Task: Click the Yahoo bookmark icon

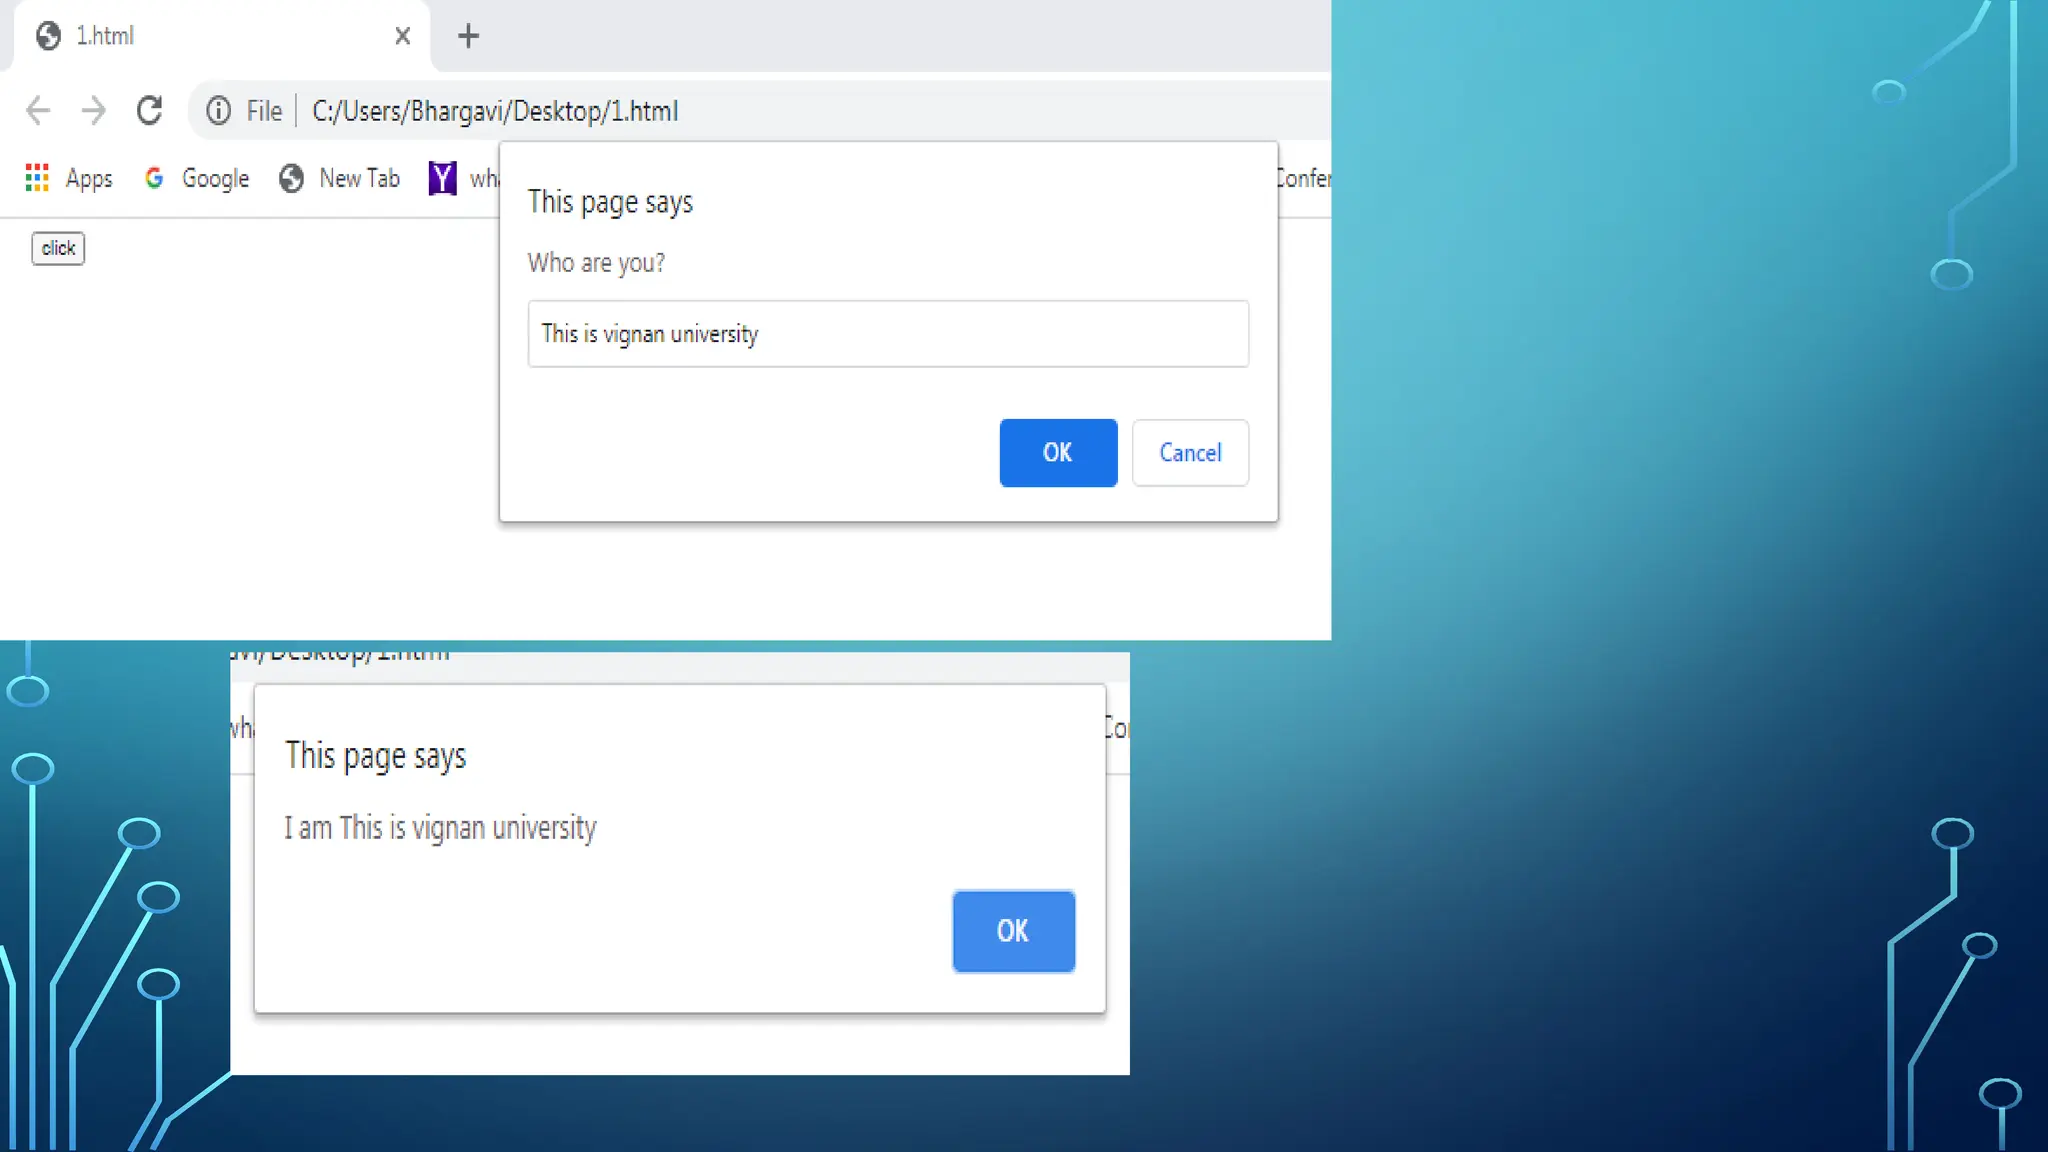Action: [442, 178]
